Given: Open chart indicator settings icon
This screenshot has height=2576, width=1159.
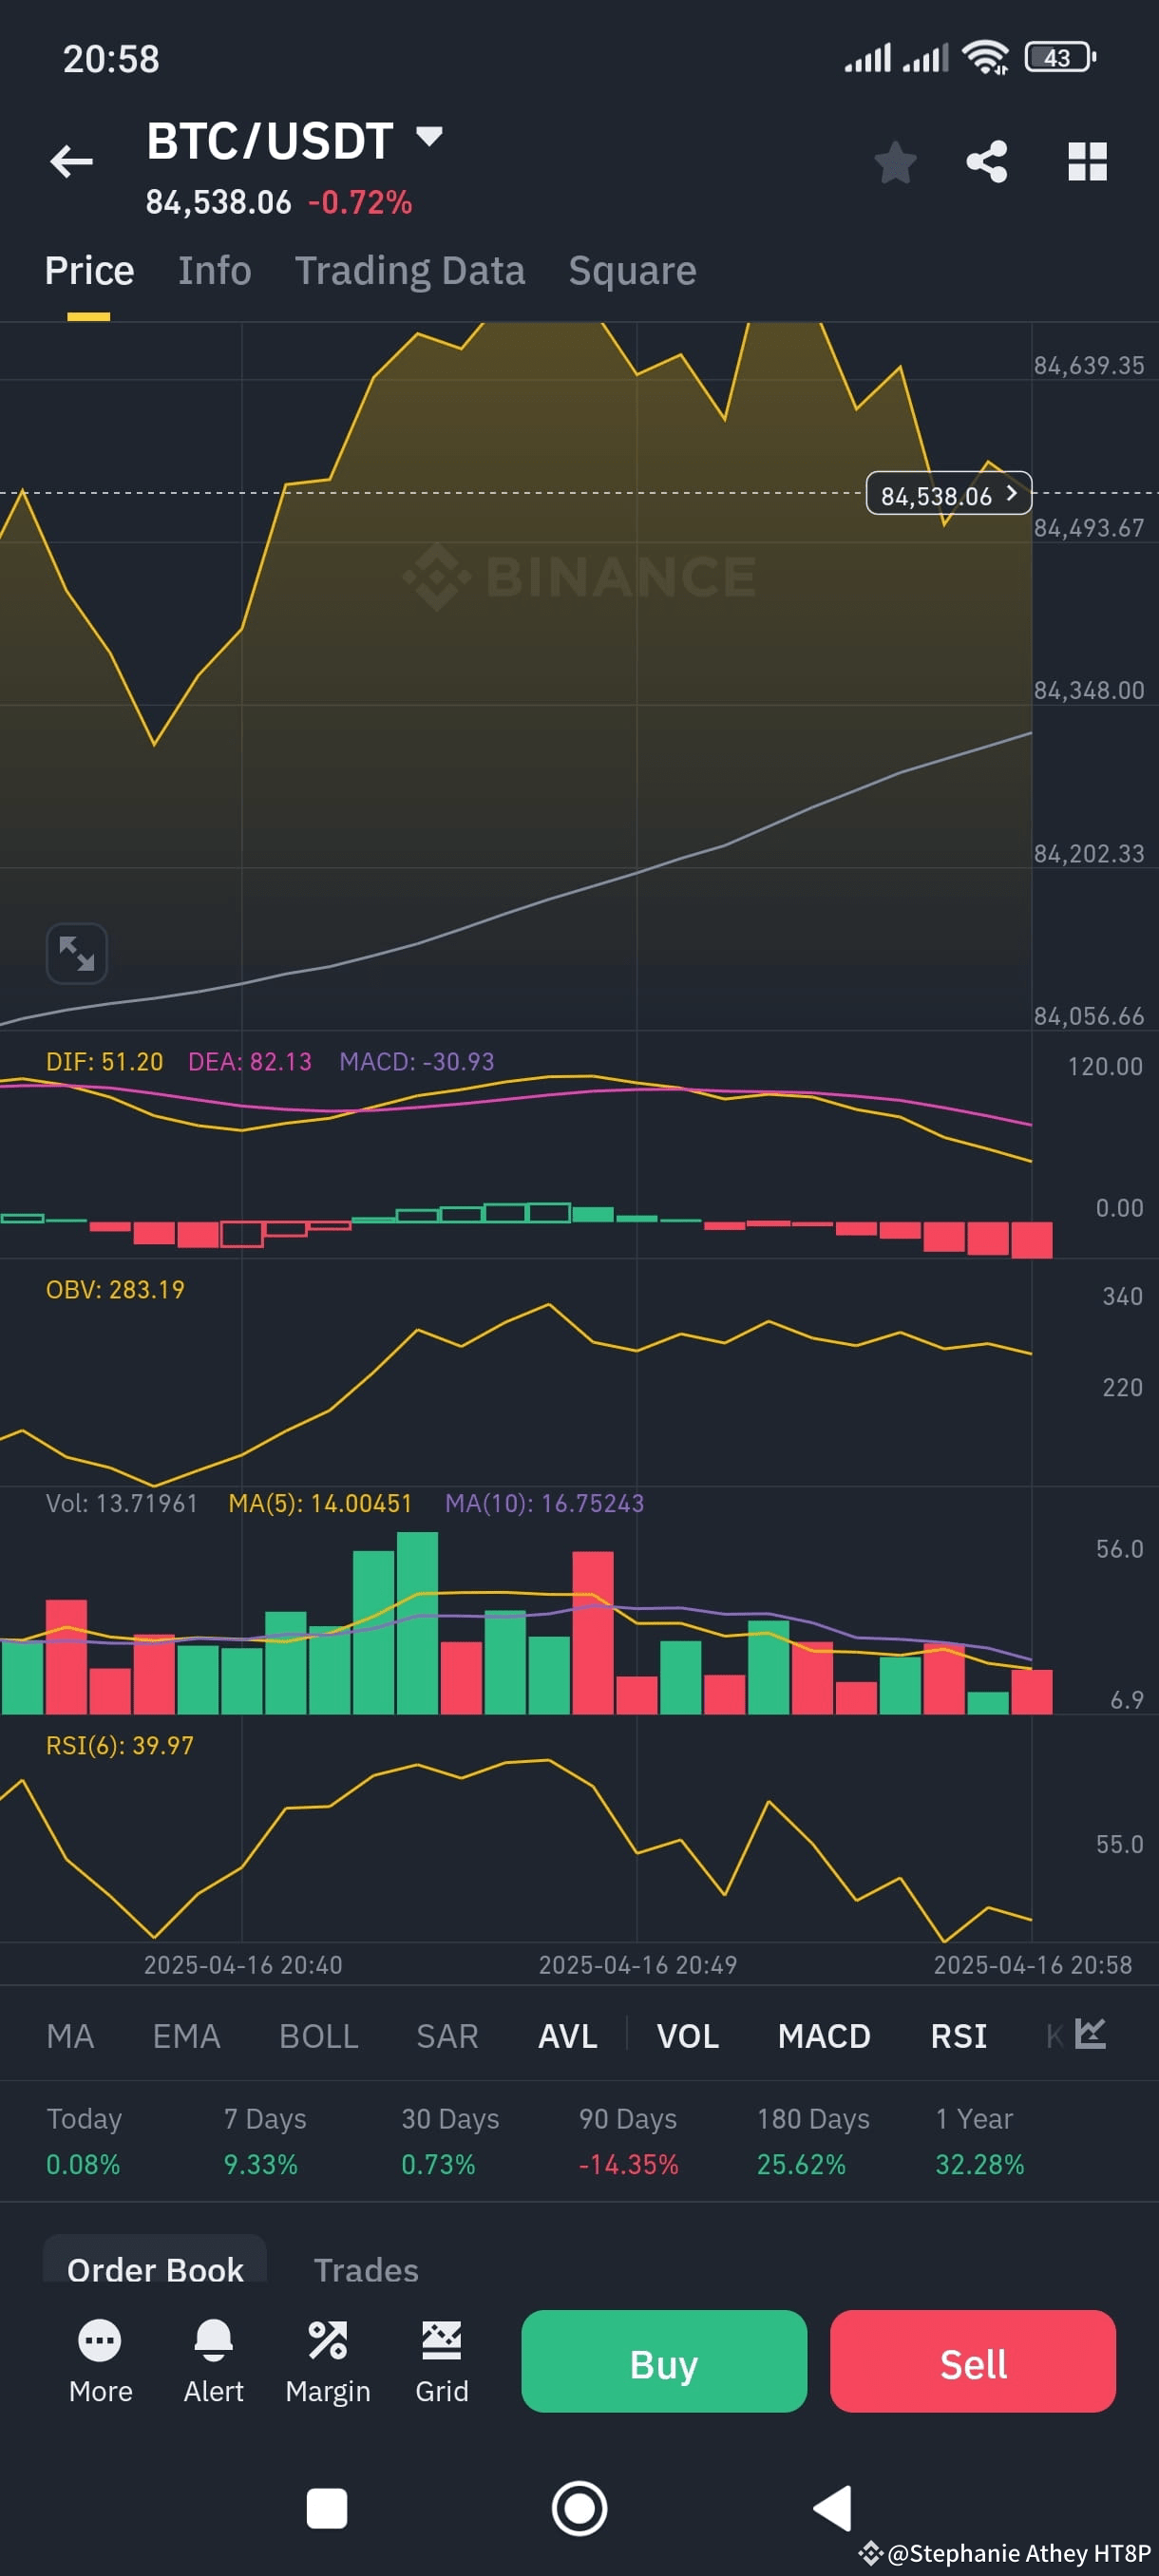Looking at the screenshot, I should [x=1090, y=2033].
